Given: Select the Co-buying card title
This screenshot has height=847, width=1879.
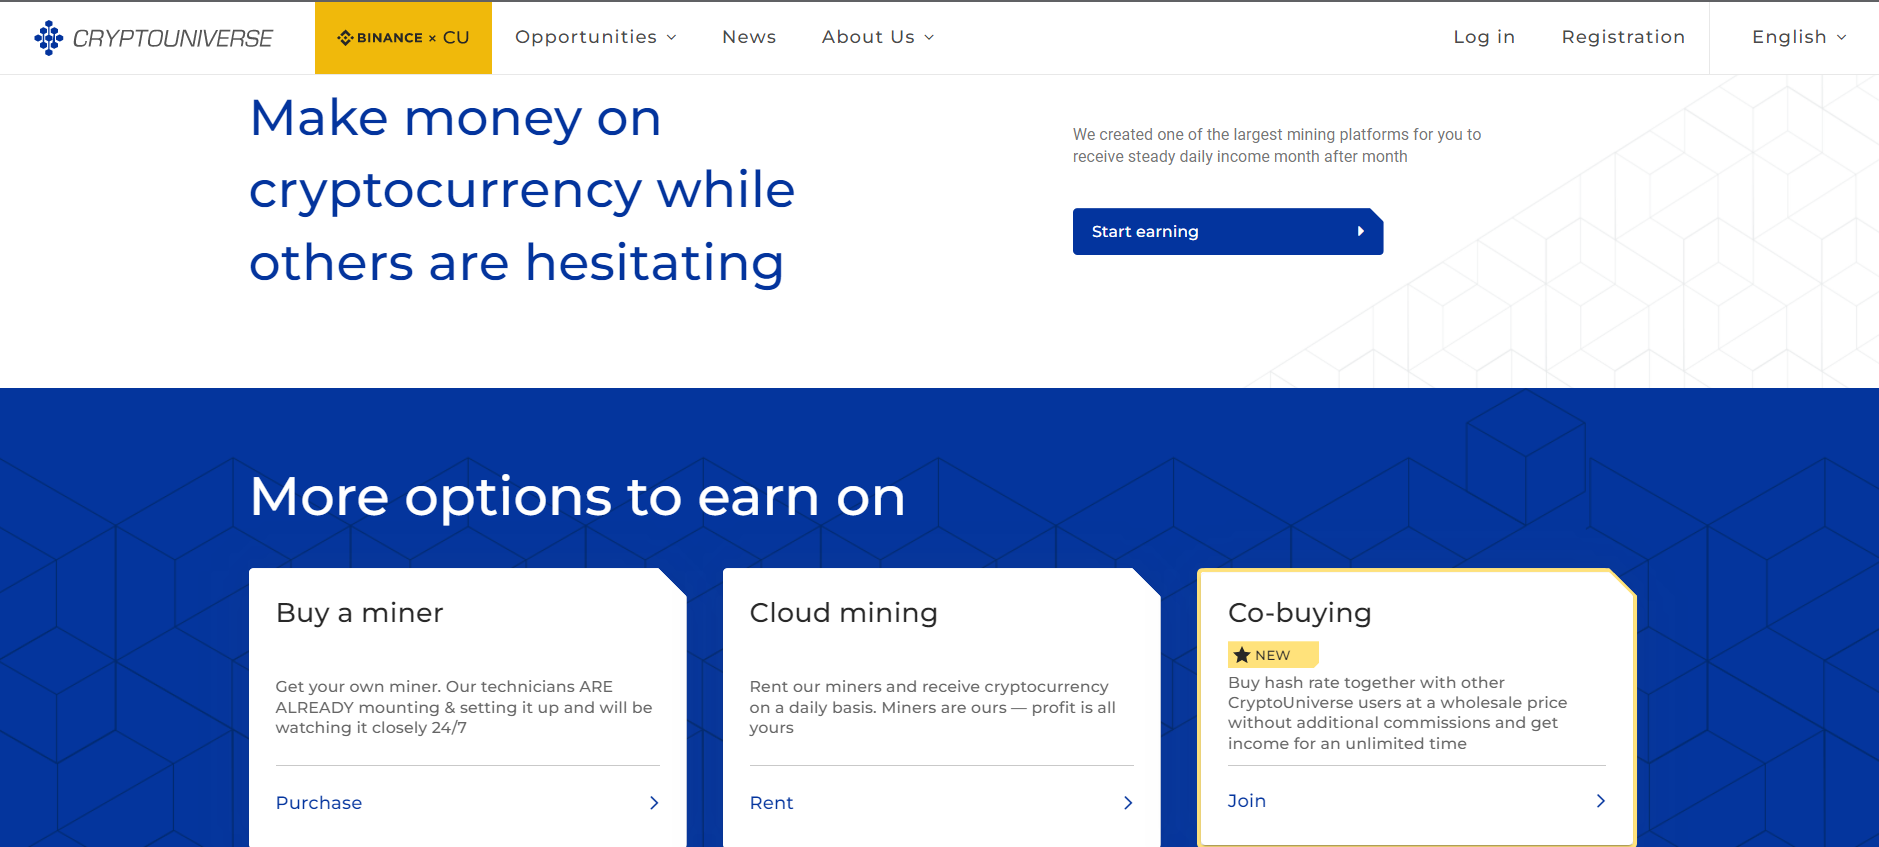Looking at the screenshot, I should (1299, 612).
